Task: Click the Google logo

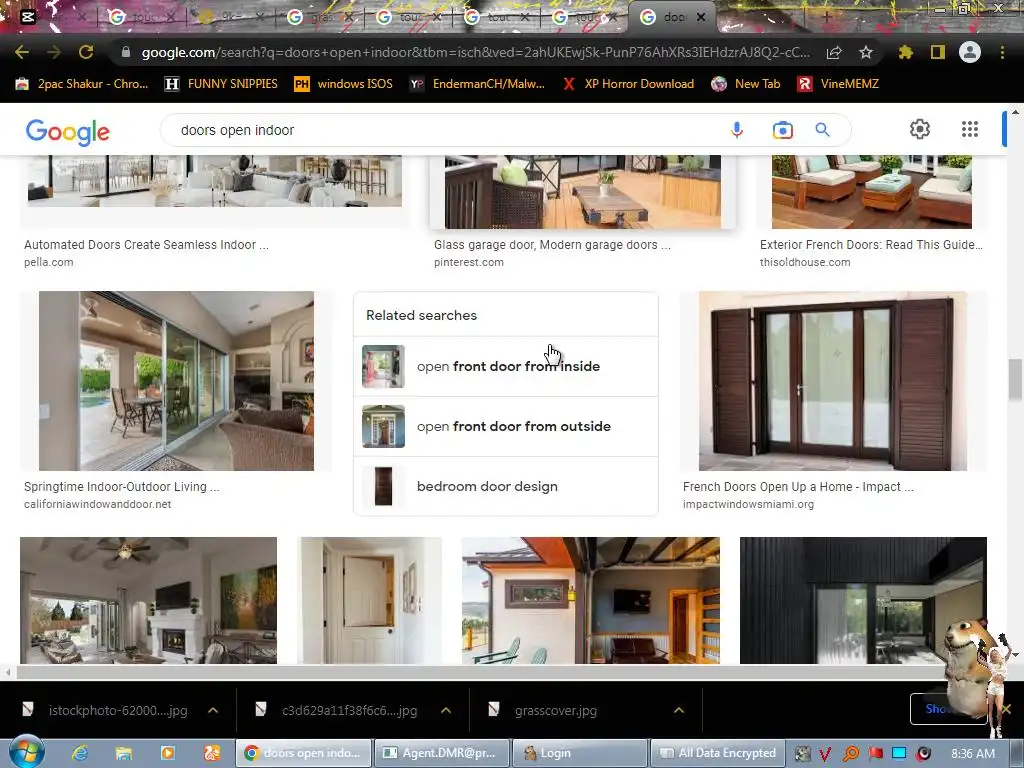Action: click(x=68, y=132)
